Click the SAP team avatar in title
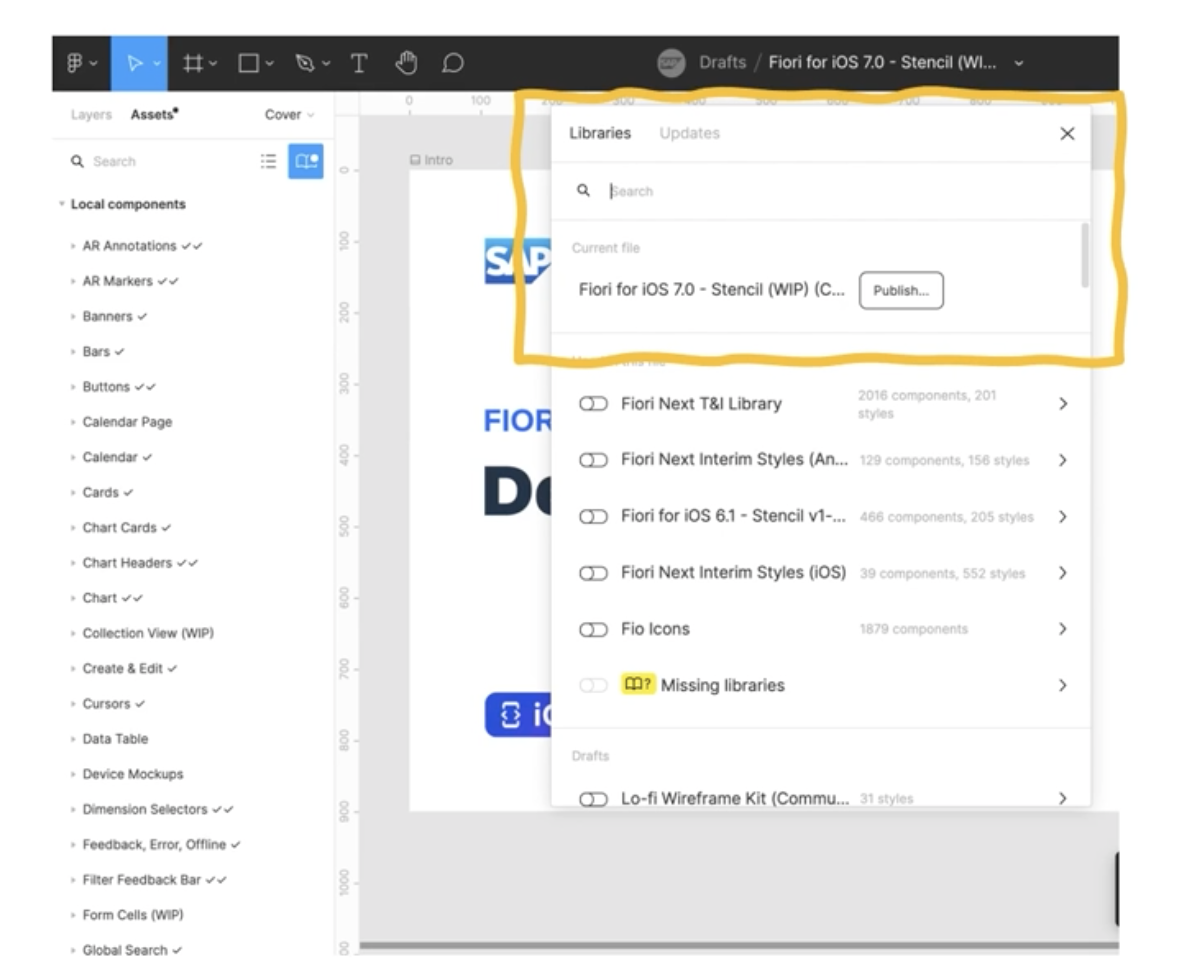 pyautogui.click(x=671, y=62)
